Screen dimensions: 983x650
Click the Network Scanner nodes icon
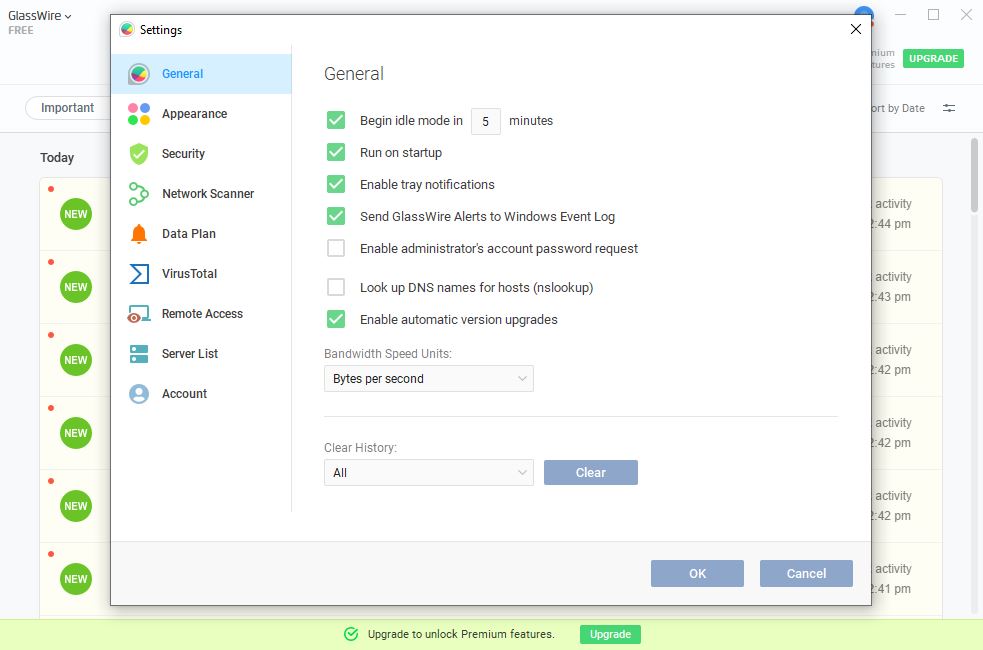click(x=139, y=194)
